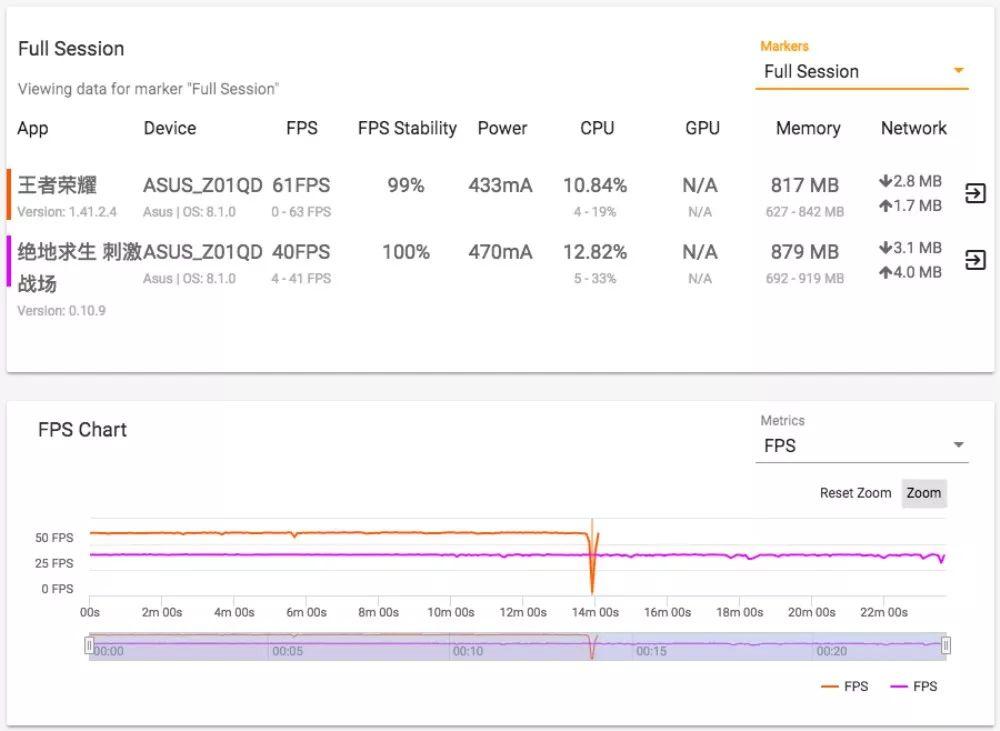Click the Reset Zoom button
1000x731 pixels.
[x=855, y=493]
